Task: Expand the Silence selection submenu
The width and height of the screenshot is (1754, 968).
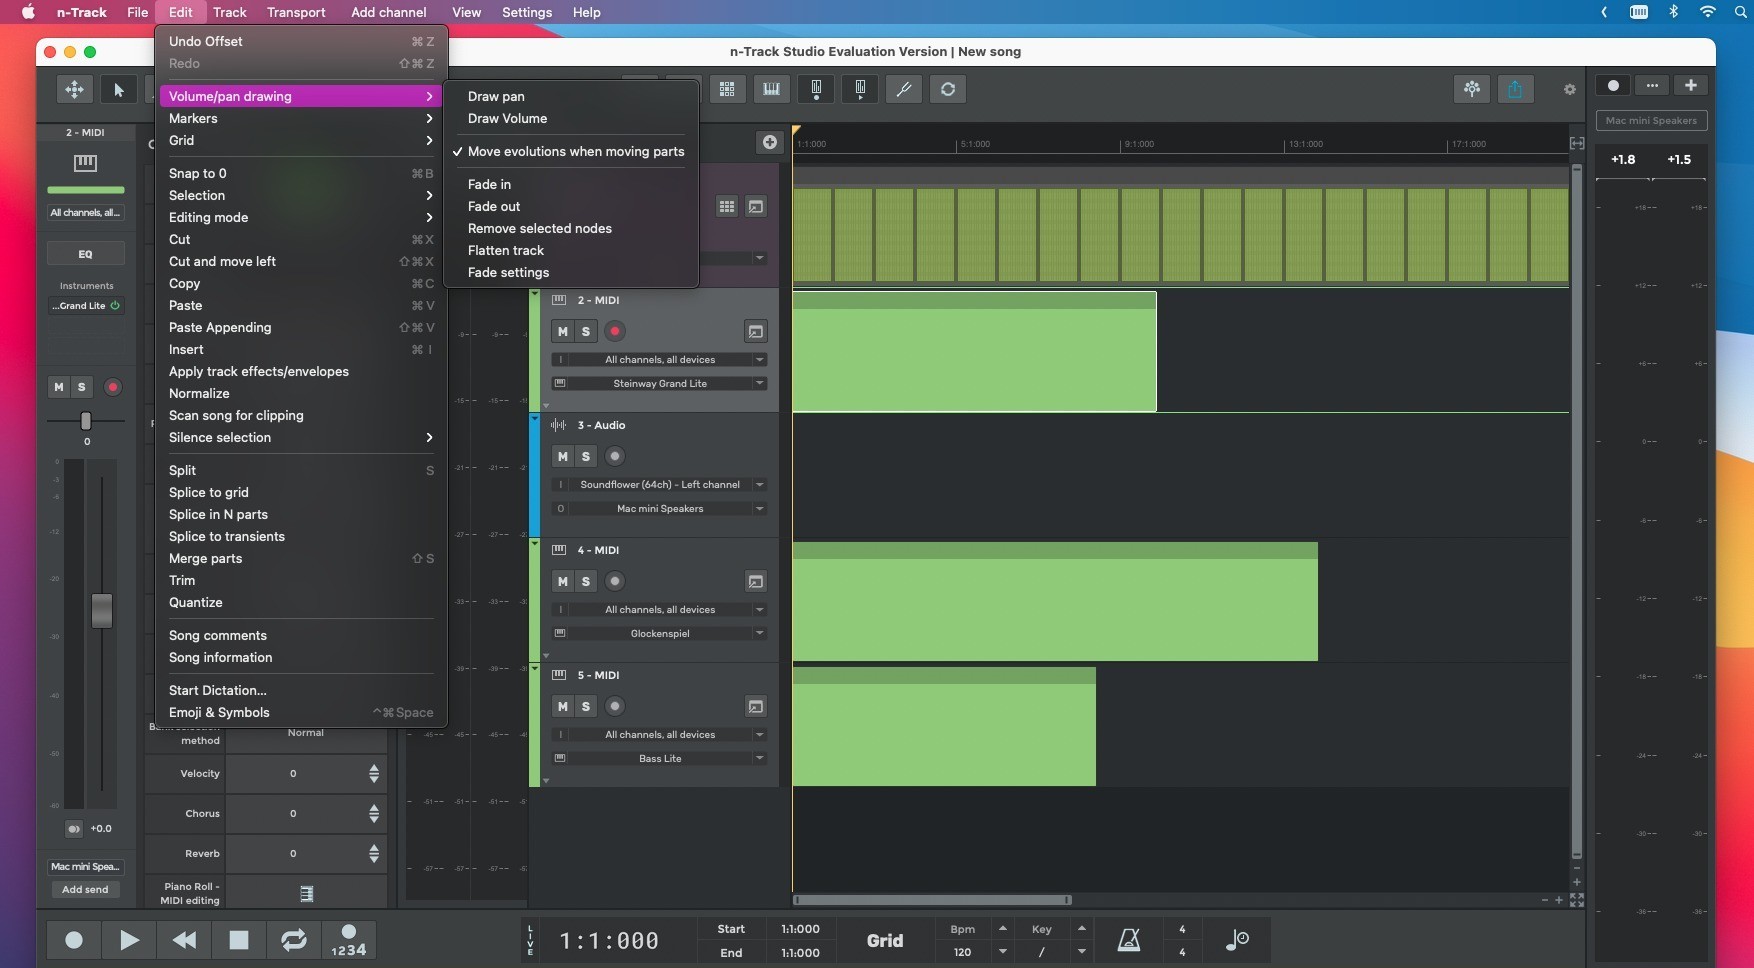Action: pos(300,437)
